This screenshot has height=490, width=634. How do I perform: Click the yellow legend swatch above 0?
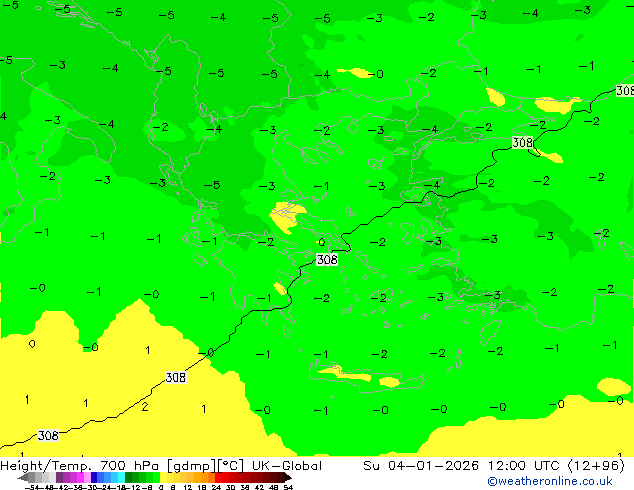[x=163, y=477]
